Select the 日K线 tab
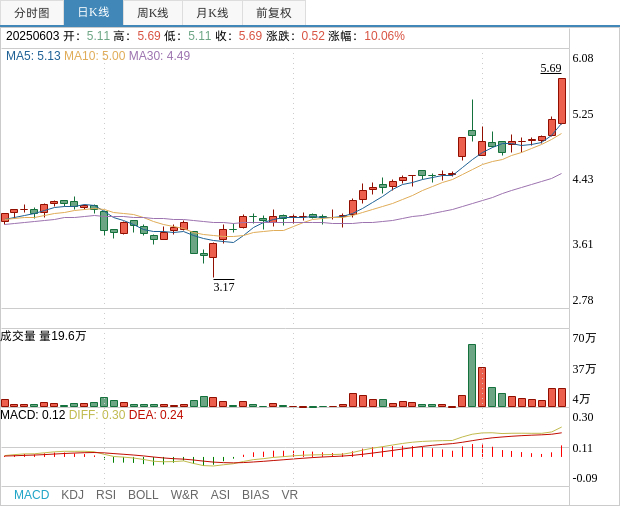This screenshot has width=620, height=506. tap(93, 13)
